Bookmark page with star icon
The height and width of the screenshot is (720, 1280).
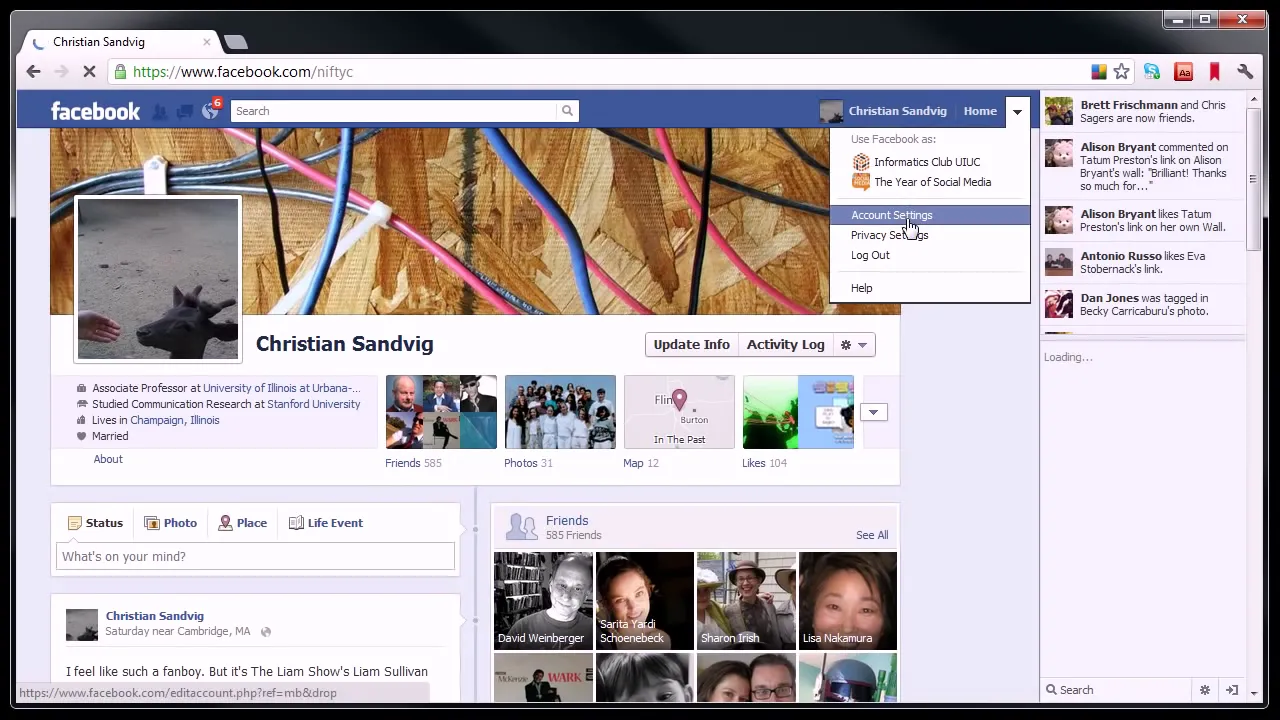point(1122,72)
